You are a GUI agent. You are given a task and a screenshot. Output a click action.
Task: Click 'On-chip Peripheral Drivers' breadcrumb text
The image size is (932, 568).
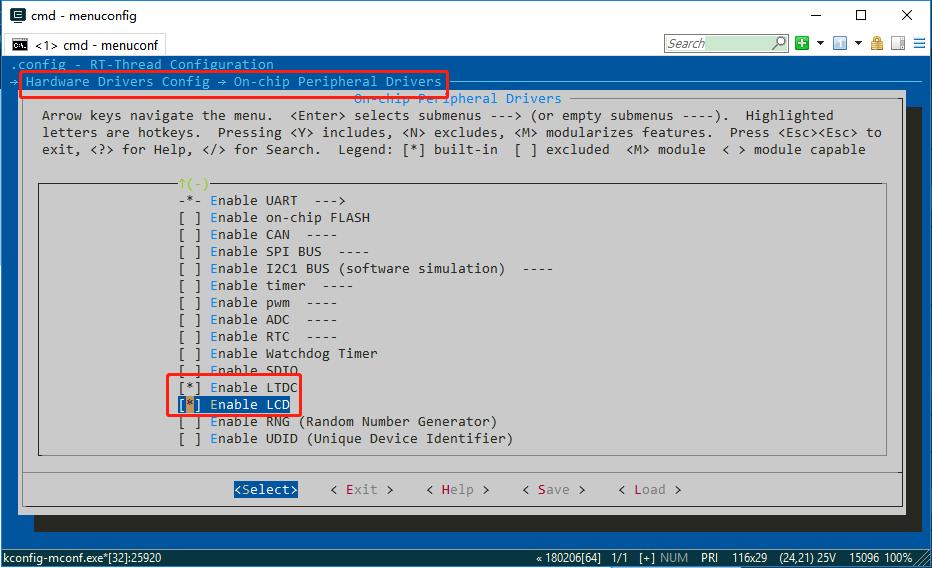pyautogui.click(x=337, y=81)
